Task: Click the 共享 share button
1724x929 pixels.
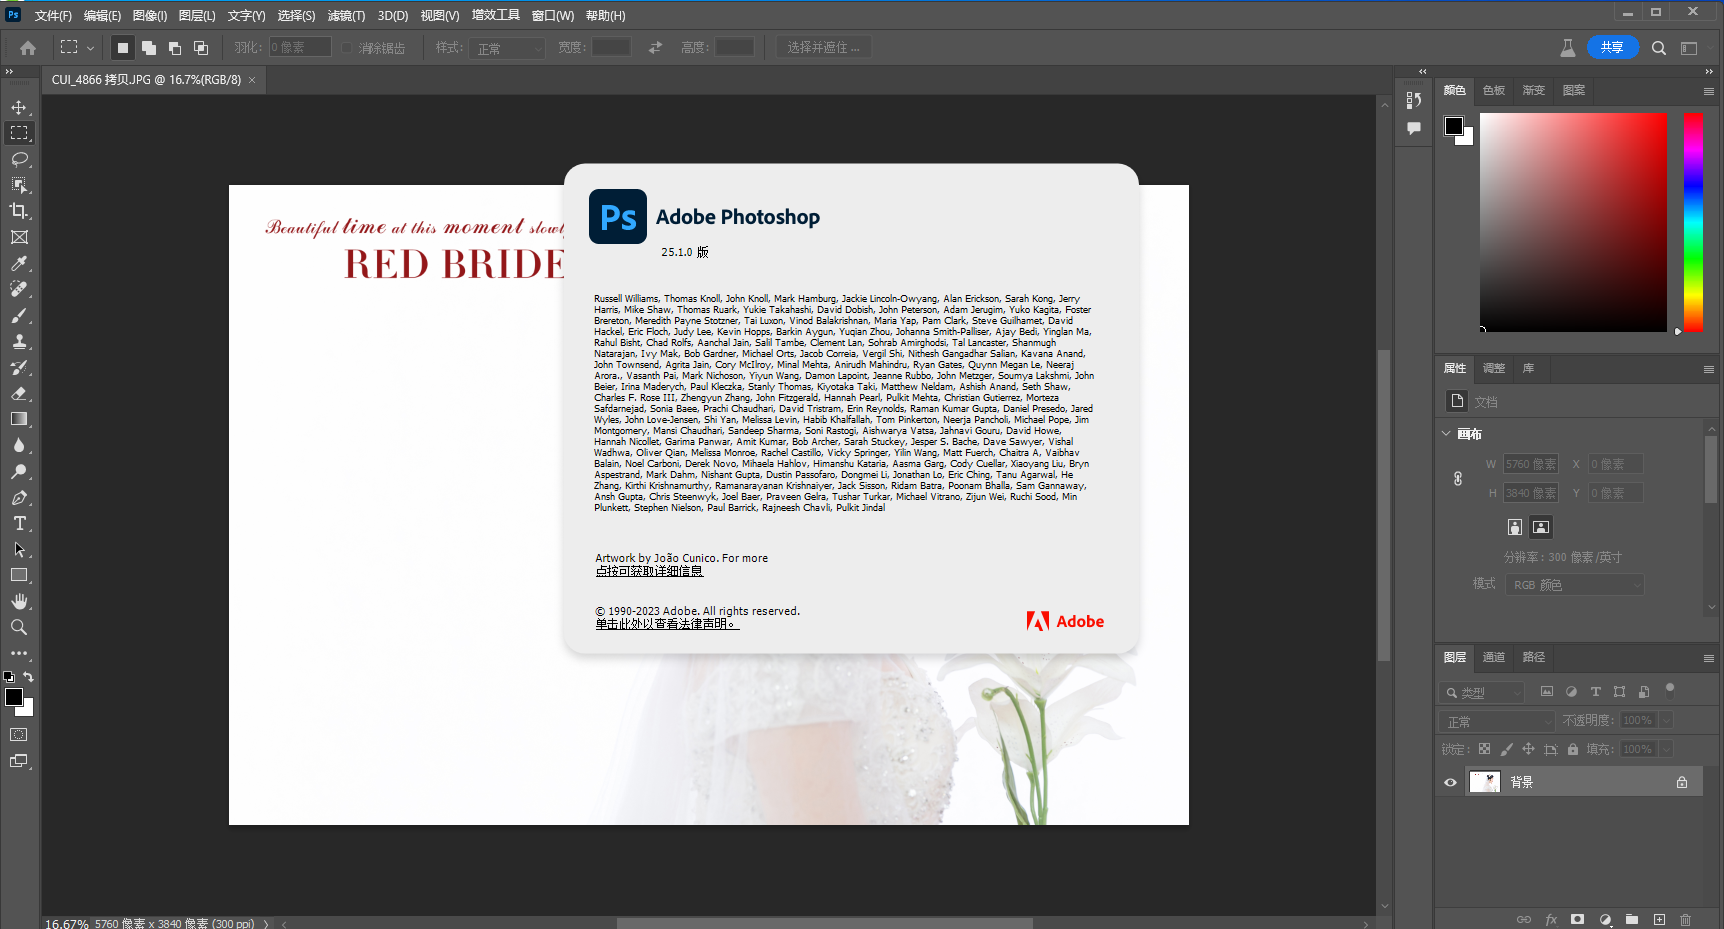Action: pyautogui.click(x=1611, y=47)
